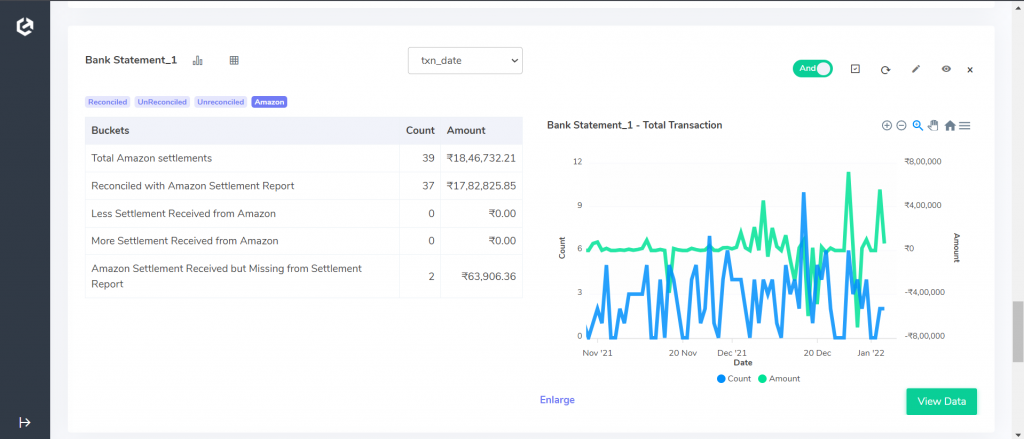The width and height of the screenshot is (1024, 439).
Task: Switch to the table grid view icon
Action: point(234,60)
